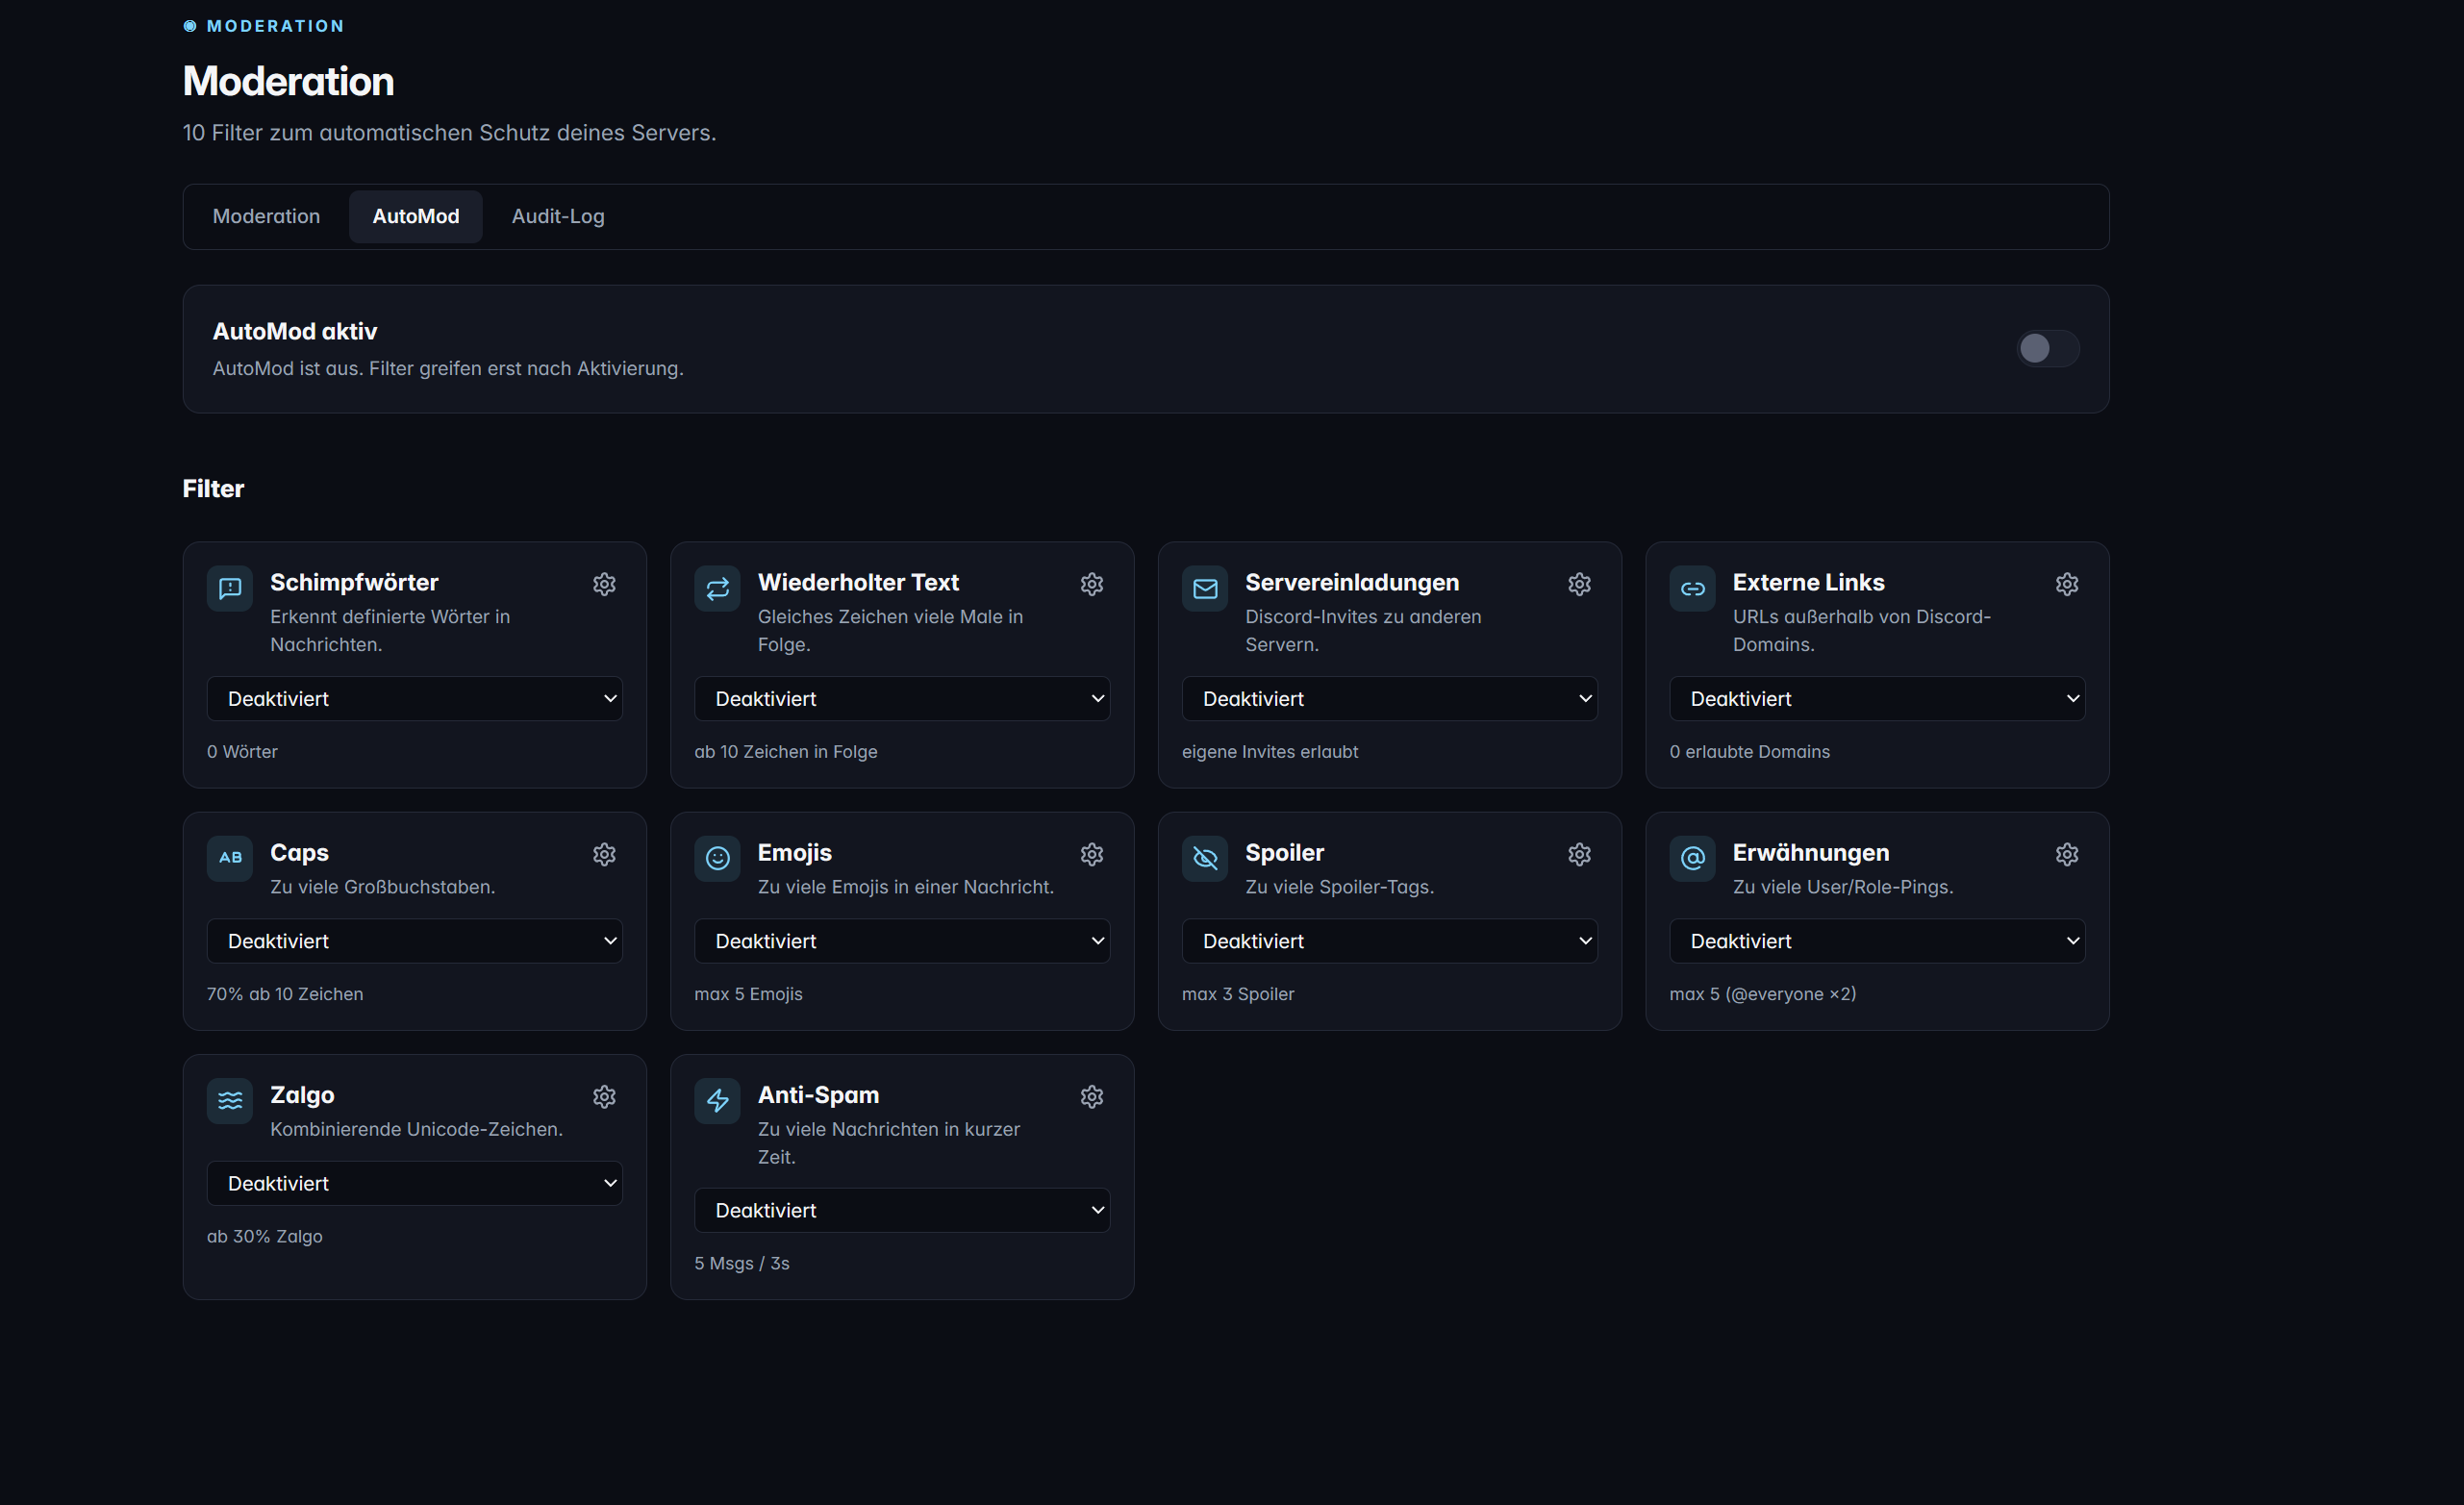Enable the AutoMod aktiv toggle
Screen dimensions: 2464x1505
point(2046,349)
